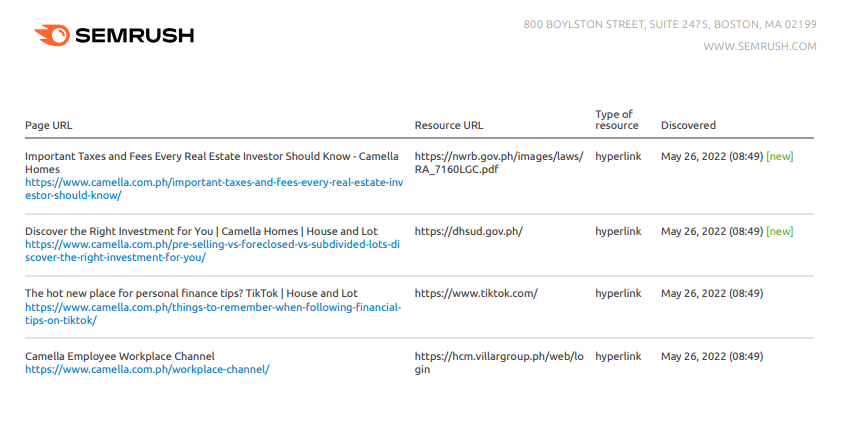Select the Discovered column header
This screenshot has width=845, height=423.
coord(688,126)
